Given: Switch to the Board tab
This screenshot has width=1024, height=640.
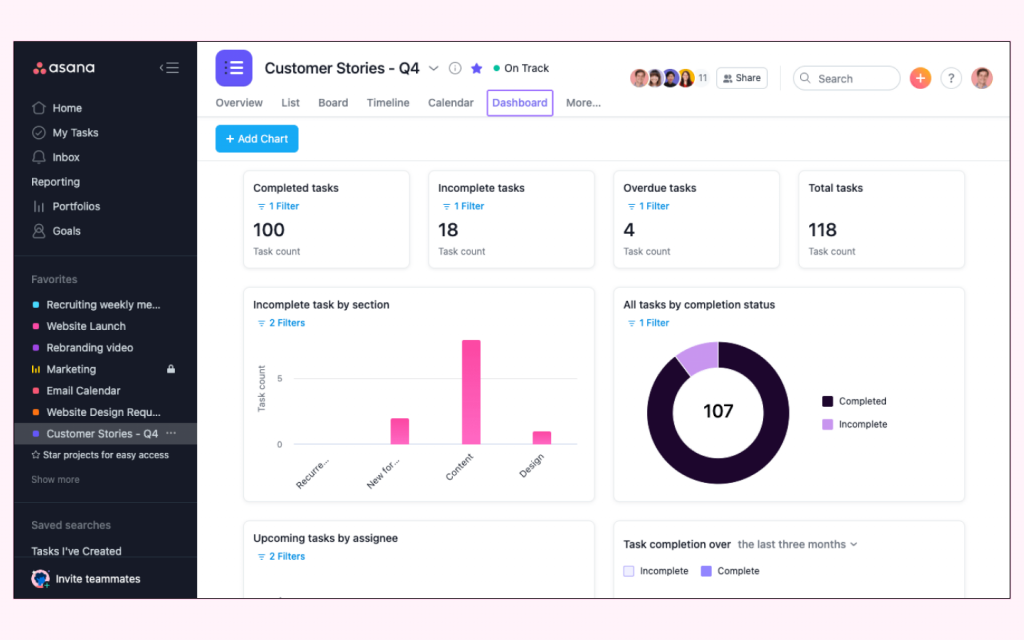Looking at the screenshot, I should (333, 102).
